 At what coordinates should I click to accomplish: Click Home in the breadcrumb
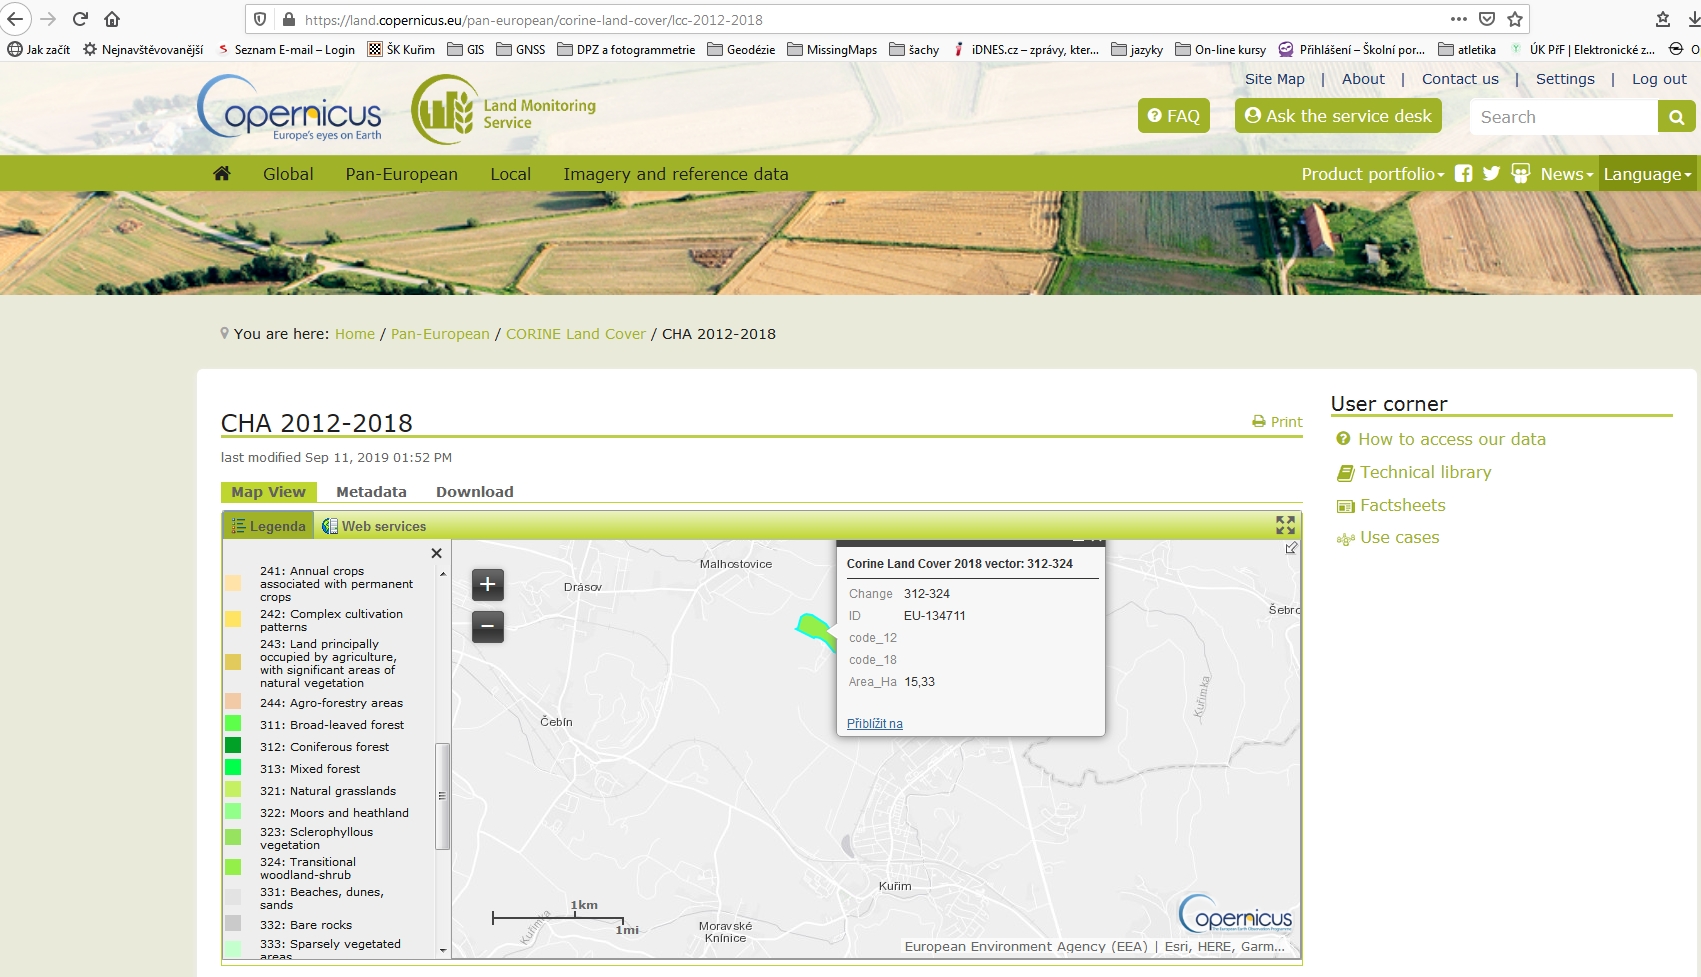pyautogui.click(x=355, y=334)
